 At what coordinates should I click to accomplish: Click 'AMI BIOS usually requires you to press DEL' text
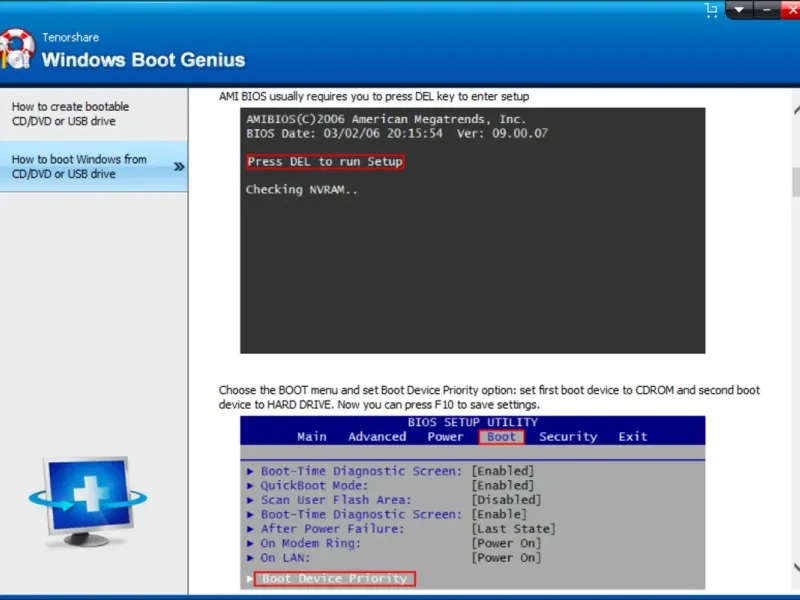[x=374, y=96]
